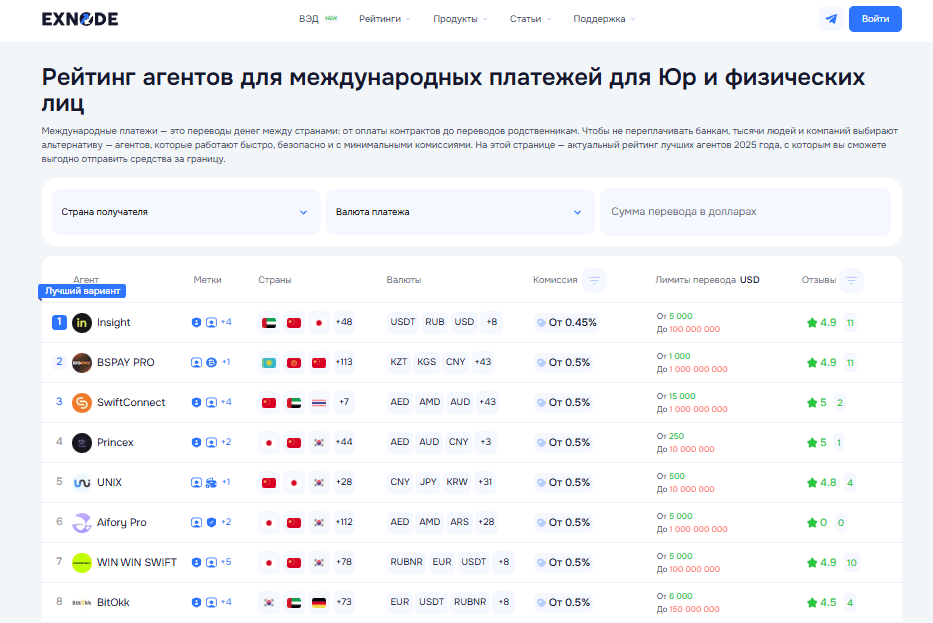Viewport: 933px width, 623px height.
Task: Open the BitOkk agent link
Action: (x=113, y=602)
